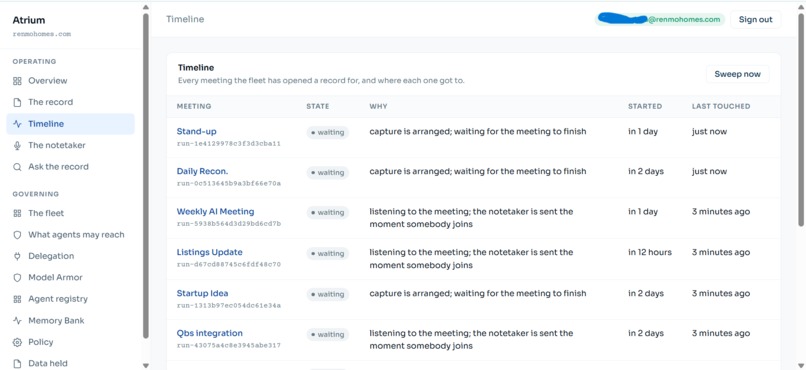Open the Daily Recon. meeting link

point(203,171)
